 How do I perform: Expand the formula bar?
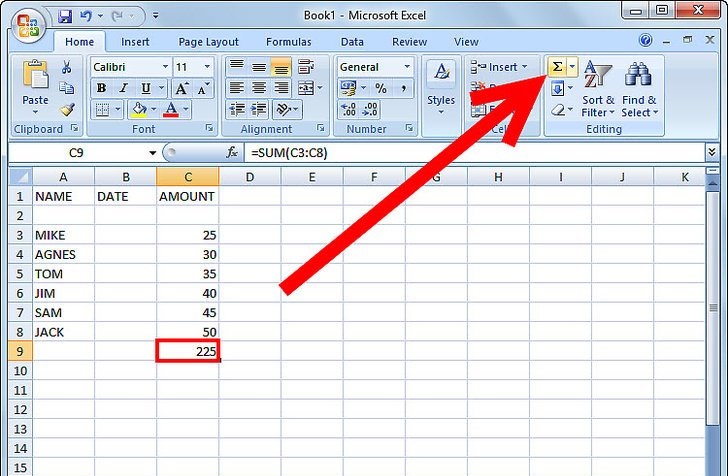tap(712, 152)
